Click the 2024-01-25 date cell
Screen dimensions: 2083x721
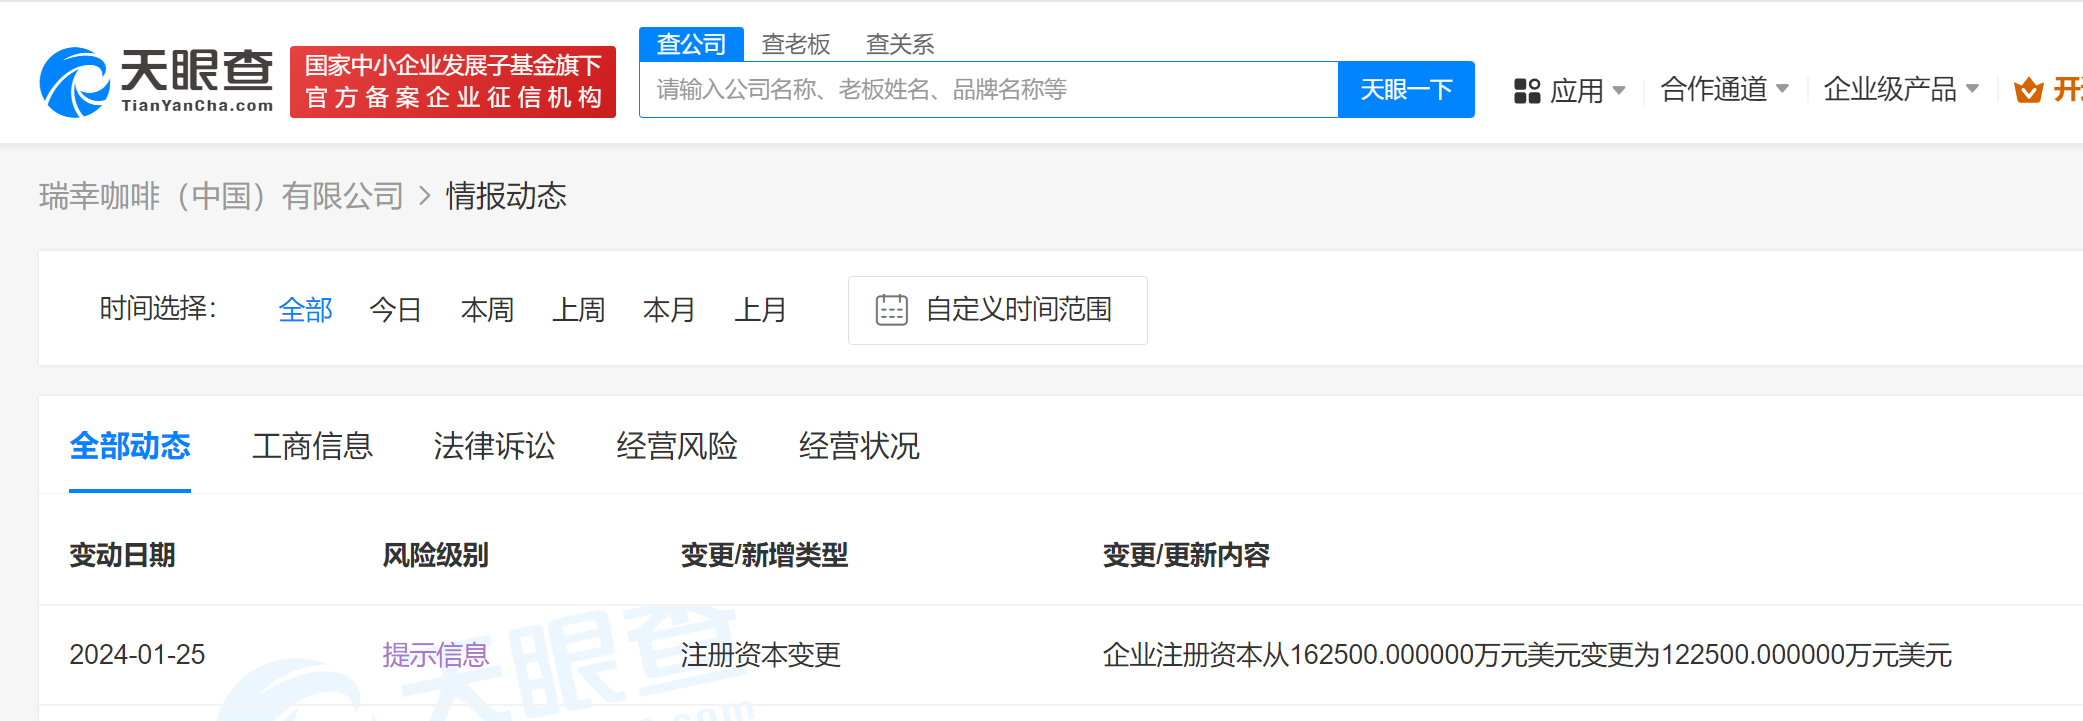coord(137,655)
